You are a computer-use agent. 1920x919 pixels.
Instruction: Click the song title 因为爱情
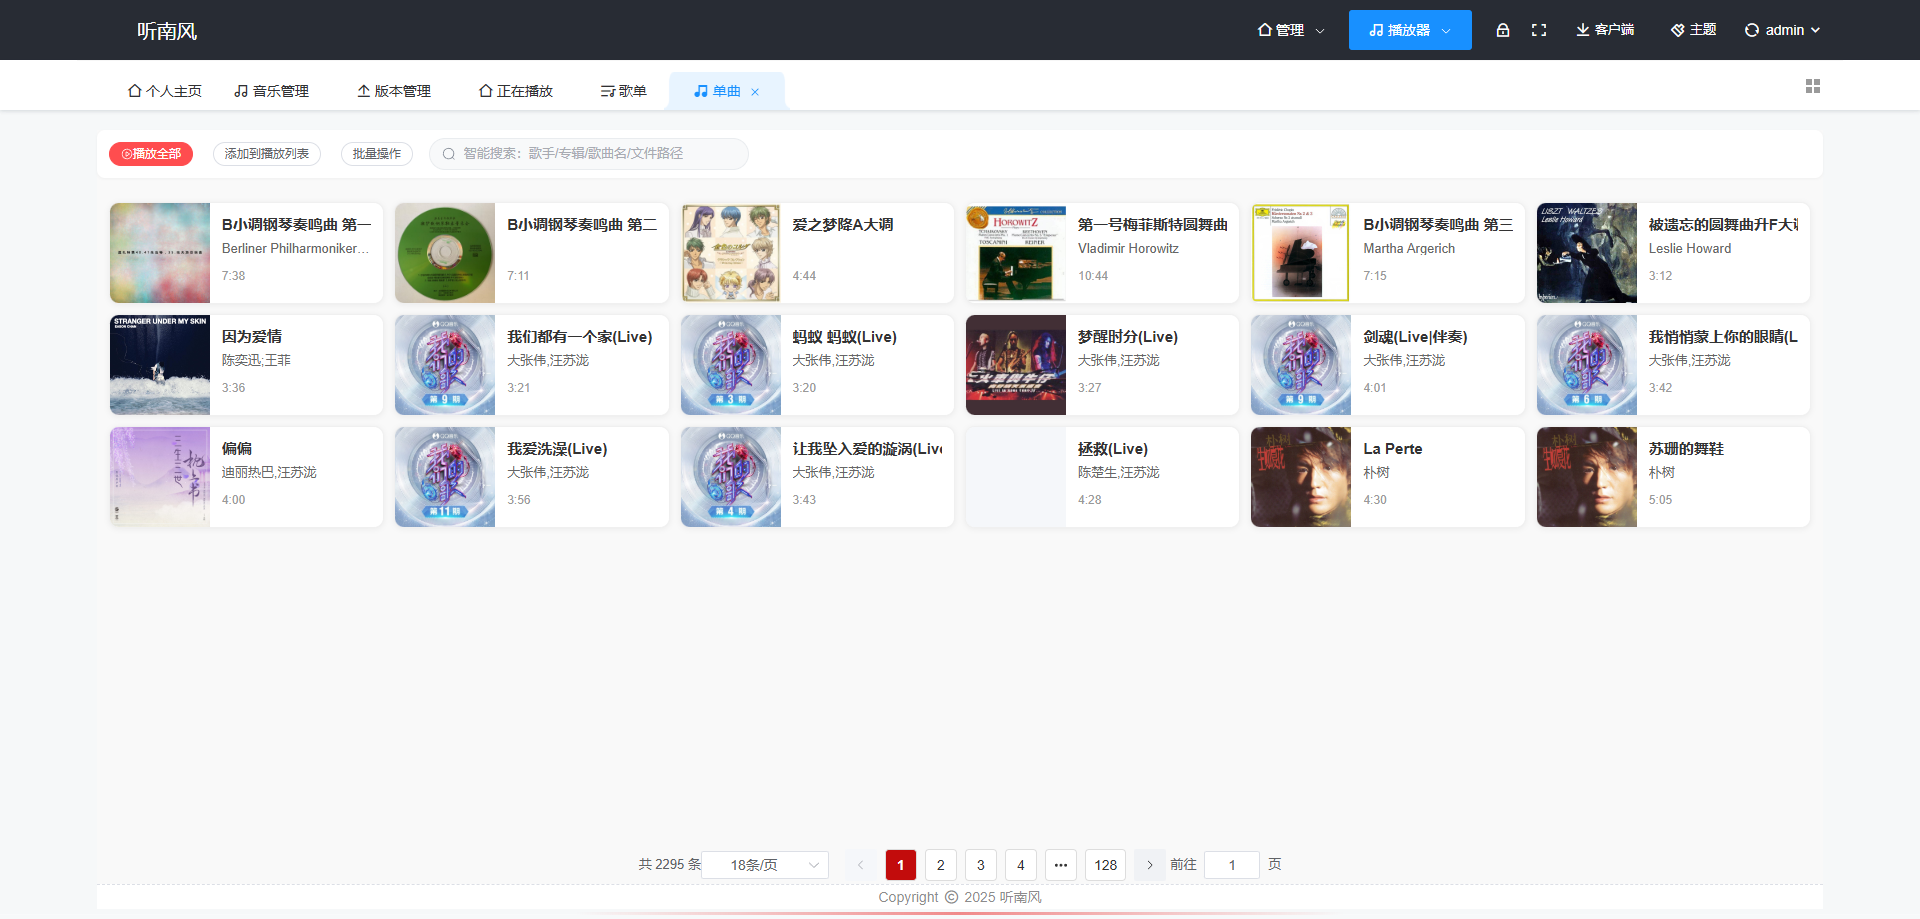pyautogui.click(x=252, y=337)
